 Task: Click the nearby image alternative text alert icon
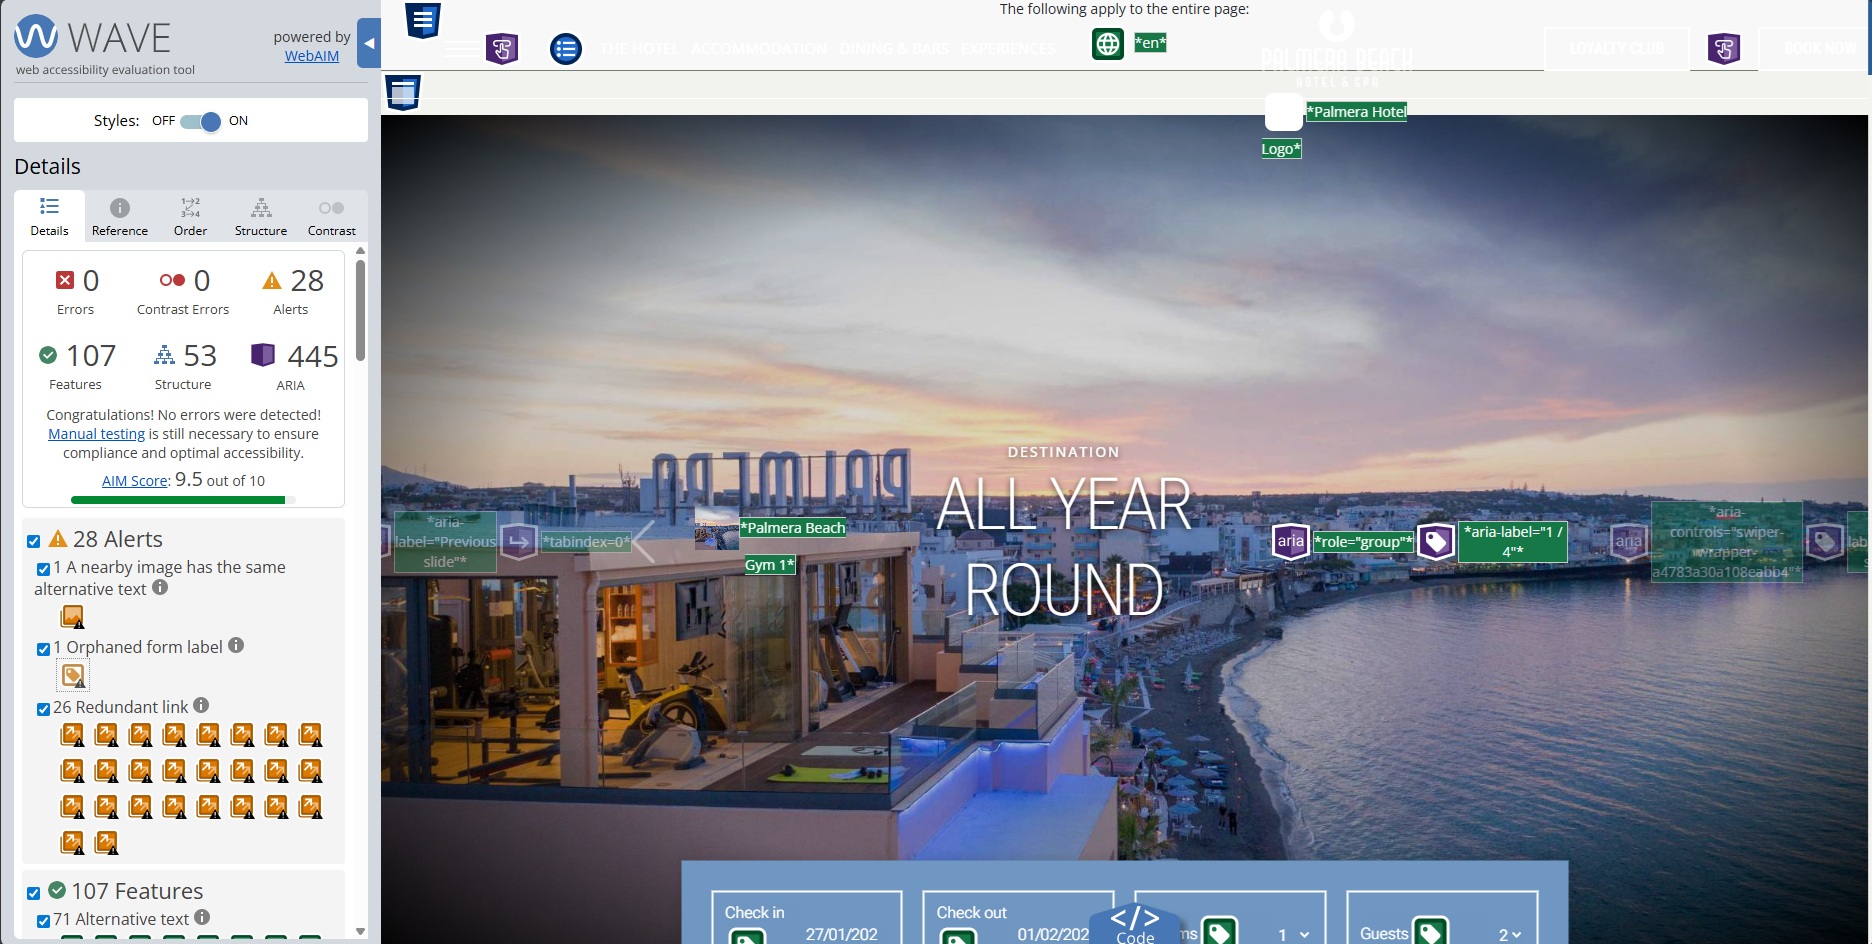72,617
